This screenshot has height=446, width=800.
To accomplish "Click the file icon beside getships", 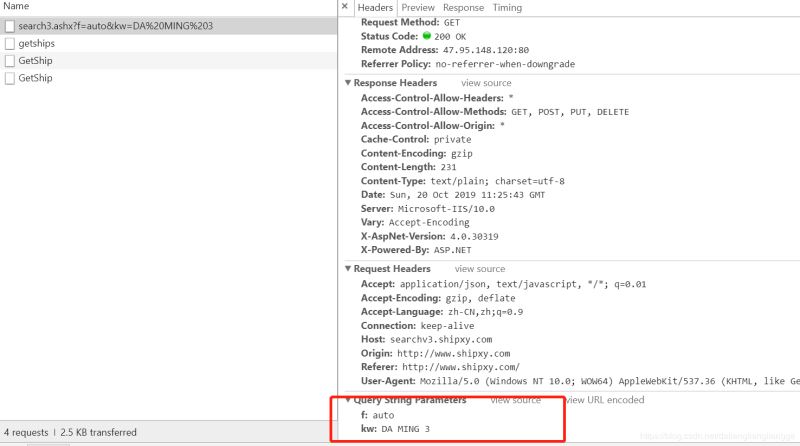I will [x=10, y=43].
